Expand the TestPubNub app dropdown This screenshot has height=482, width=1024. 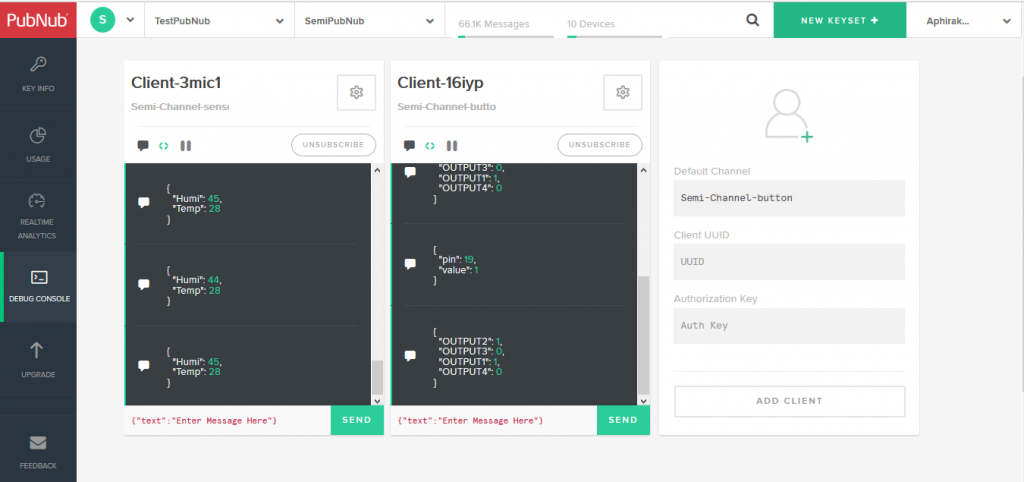tap(219, 20)
